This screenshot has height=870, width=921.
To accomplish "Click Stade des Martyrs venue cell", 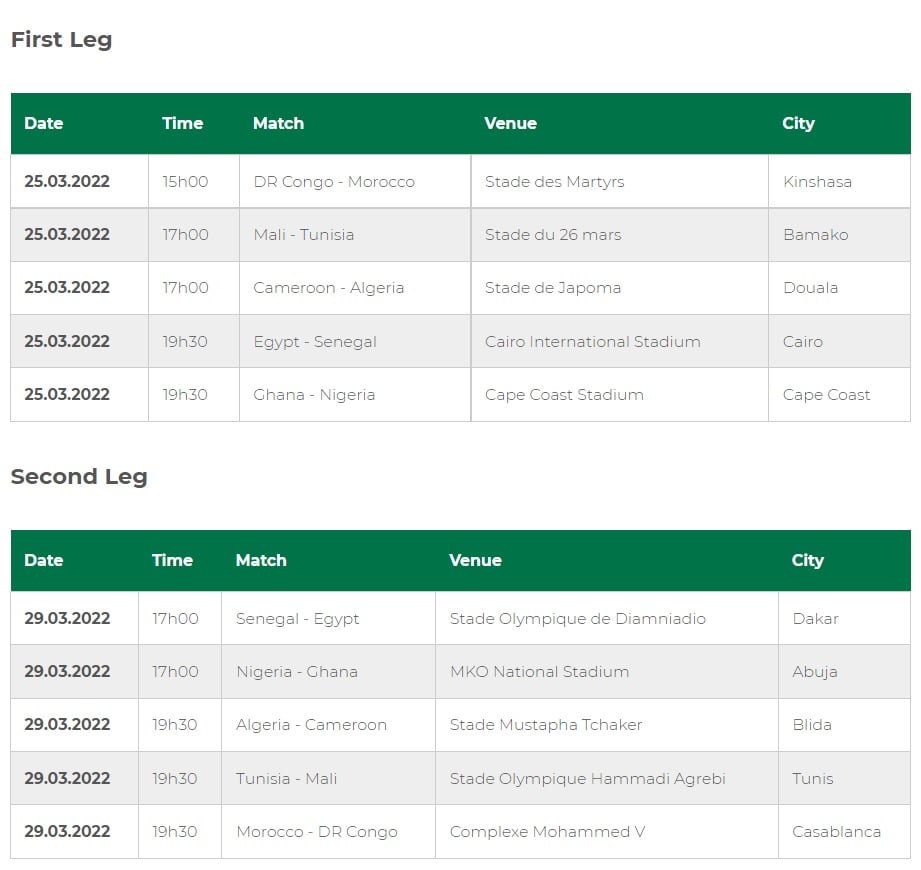I will (x=620, y=182).
